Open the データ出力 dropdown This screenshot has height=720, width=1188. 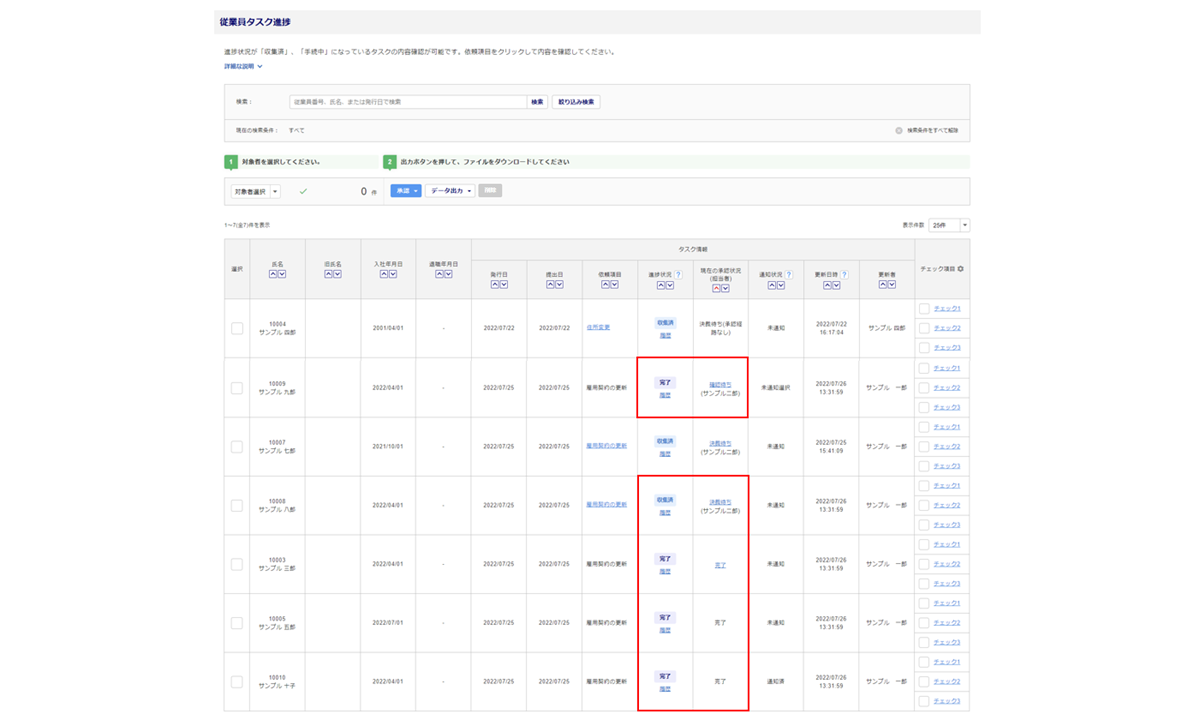450,191
